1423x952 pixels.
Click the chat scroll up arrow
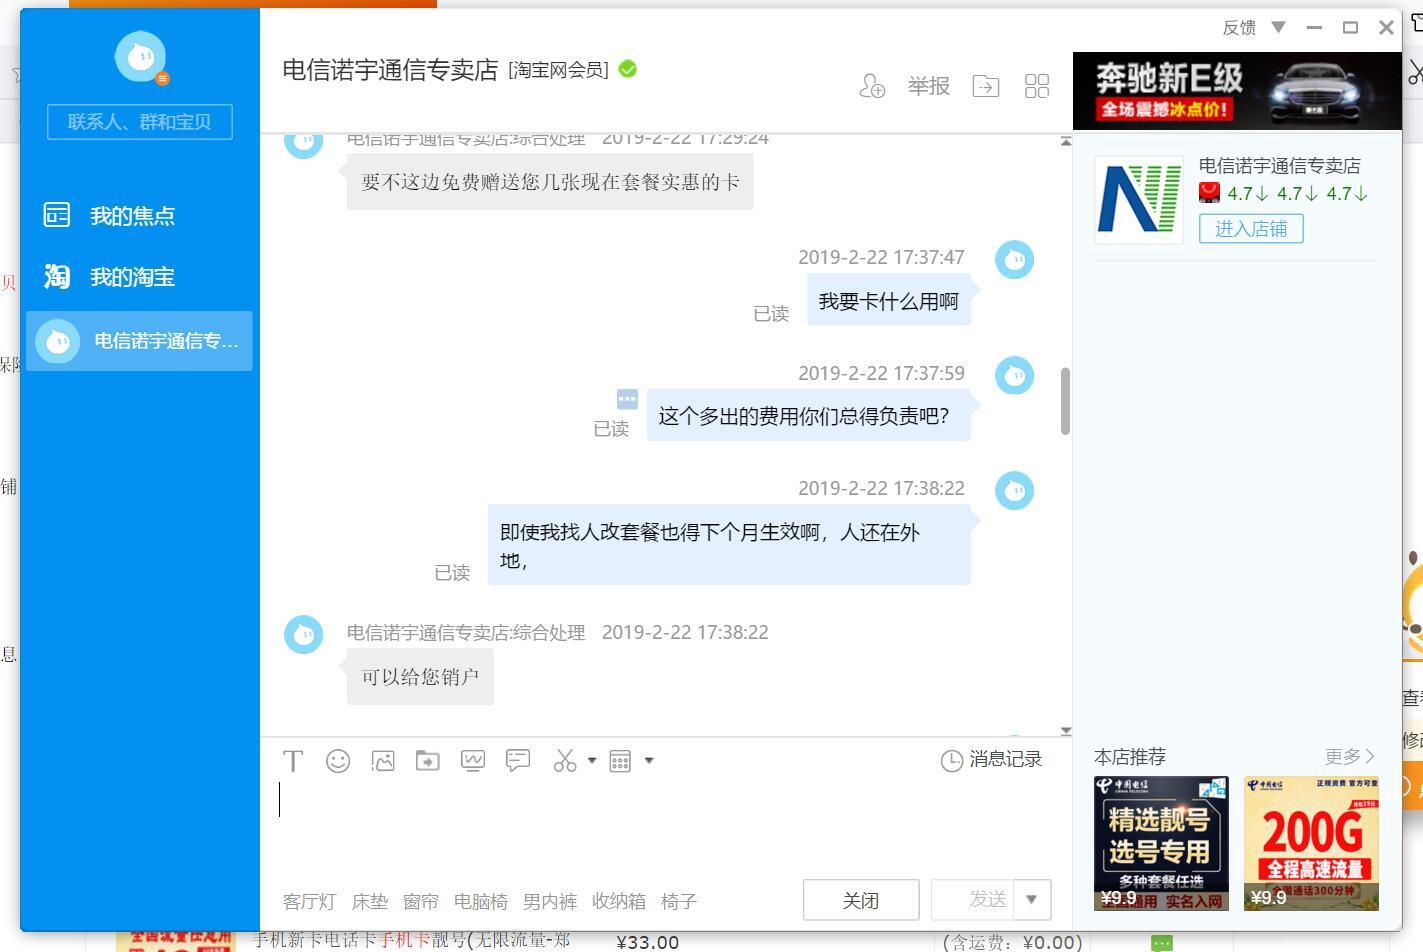1065,142
